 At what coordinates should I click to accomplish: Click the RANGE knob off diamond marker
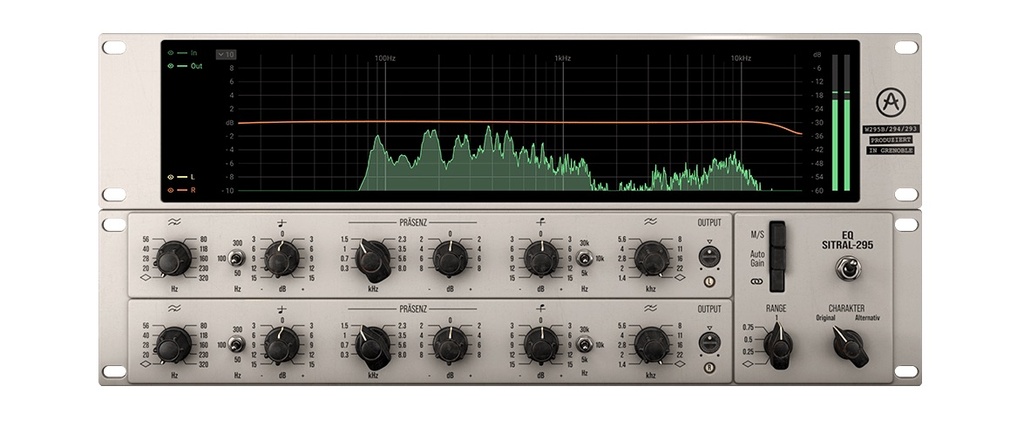tap(748, 364)
